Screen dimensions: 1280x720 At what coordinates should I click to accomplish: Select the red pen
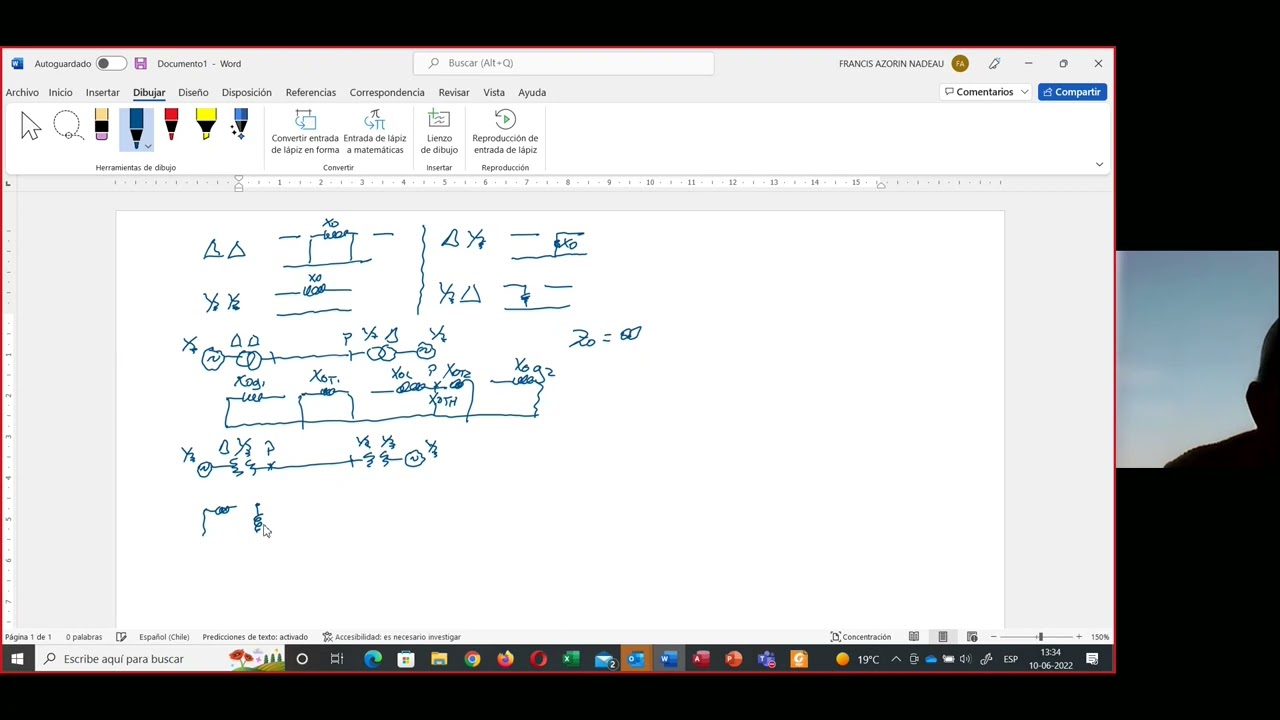[171, 125]
